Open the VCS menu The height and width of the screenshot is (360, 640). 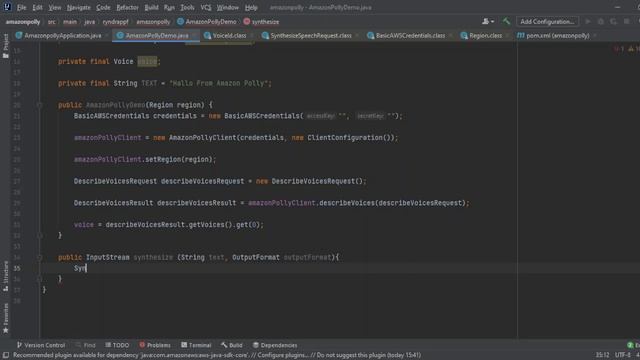[x=206, y=7]
